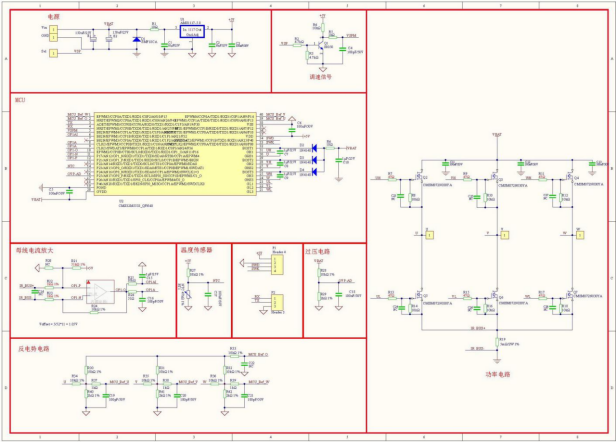Screen dimensions: 616x442
Task: Click the VBAT label above the power bridge
Action: [497, 135]
